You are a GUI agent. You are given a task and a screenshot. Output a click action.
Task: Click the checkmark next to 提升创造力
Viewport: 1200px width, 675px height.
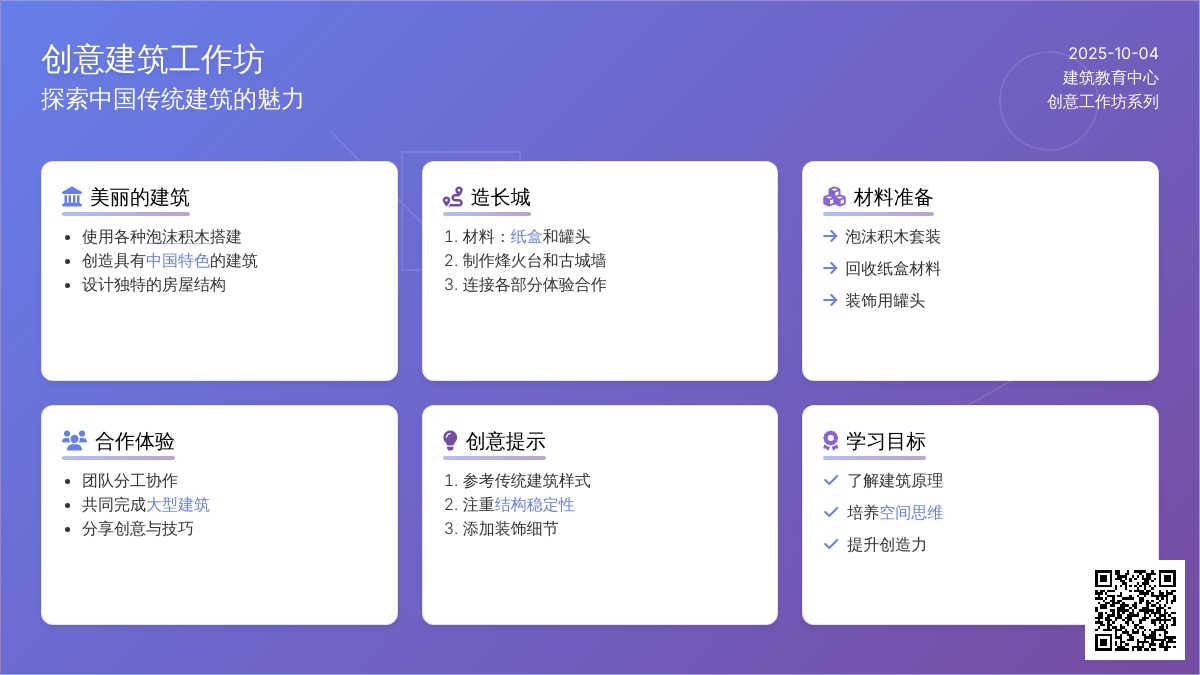point(830,545)
